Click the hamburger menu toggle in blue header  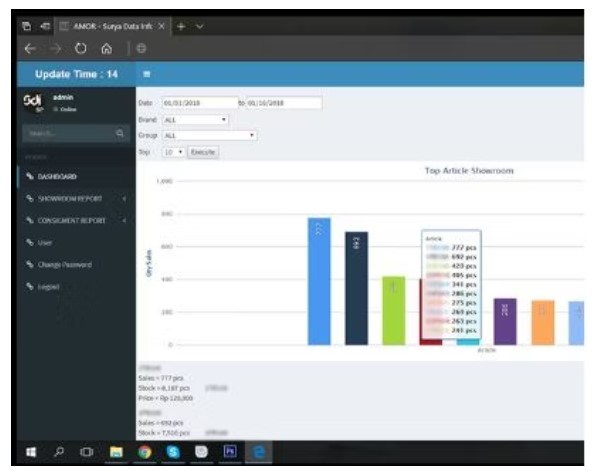[146, 74]
